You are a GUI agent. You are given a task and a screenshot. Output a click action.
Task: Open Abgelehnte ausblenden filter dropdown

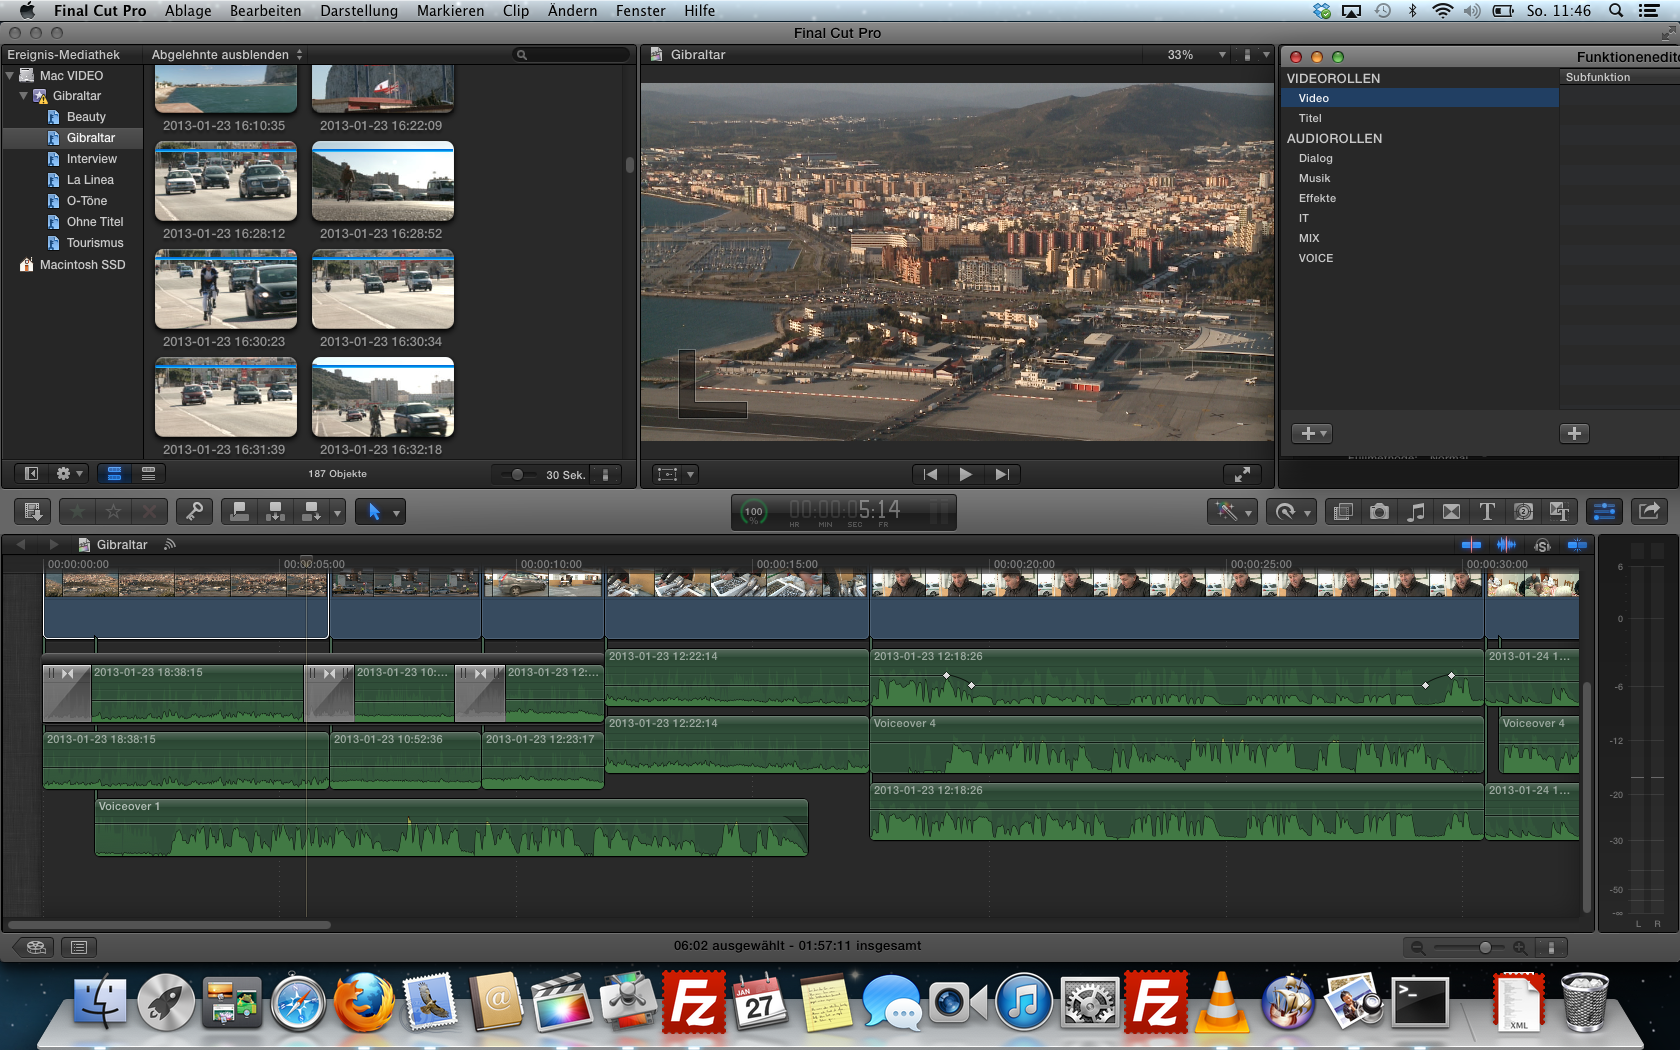(x=227, y=55)
